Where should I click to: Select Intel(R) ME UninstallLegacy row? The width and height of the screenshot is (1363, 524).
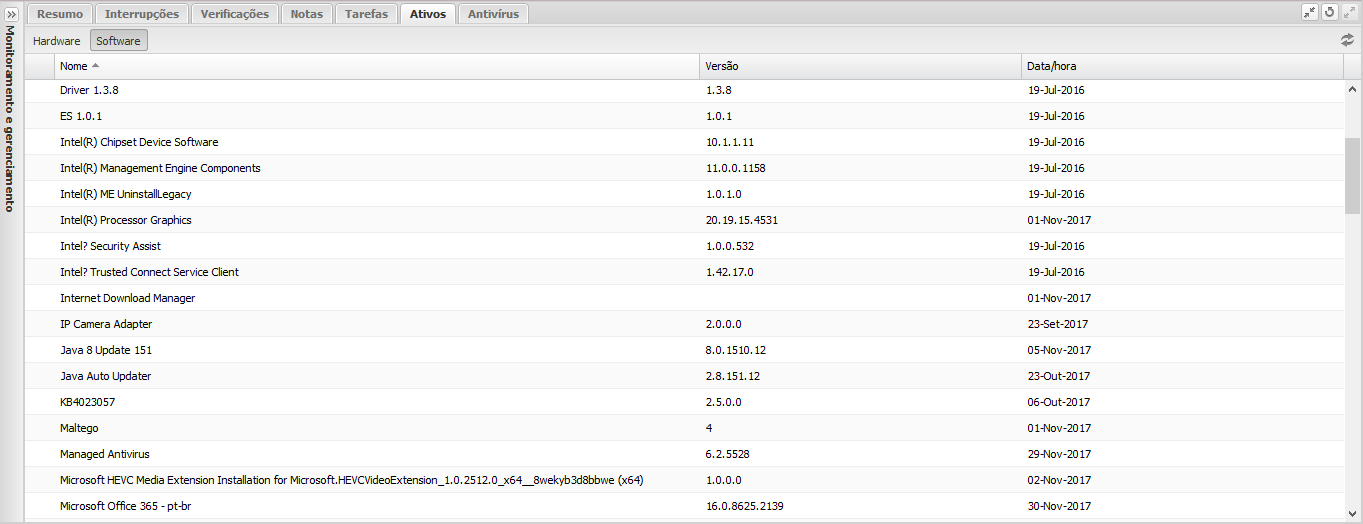click(684, 194)
